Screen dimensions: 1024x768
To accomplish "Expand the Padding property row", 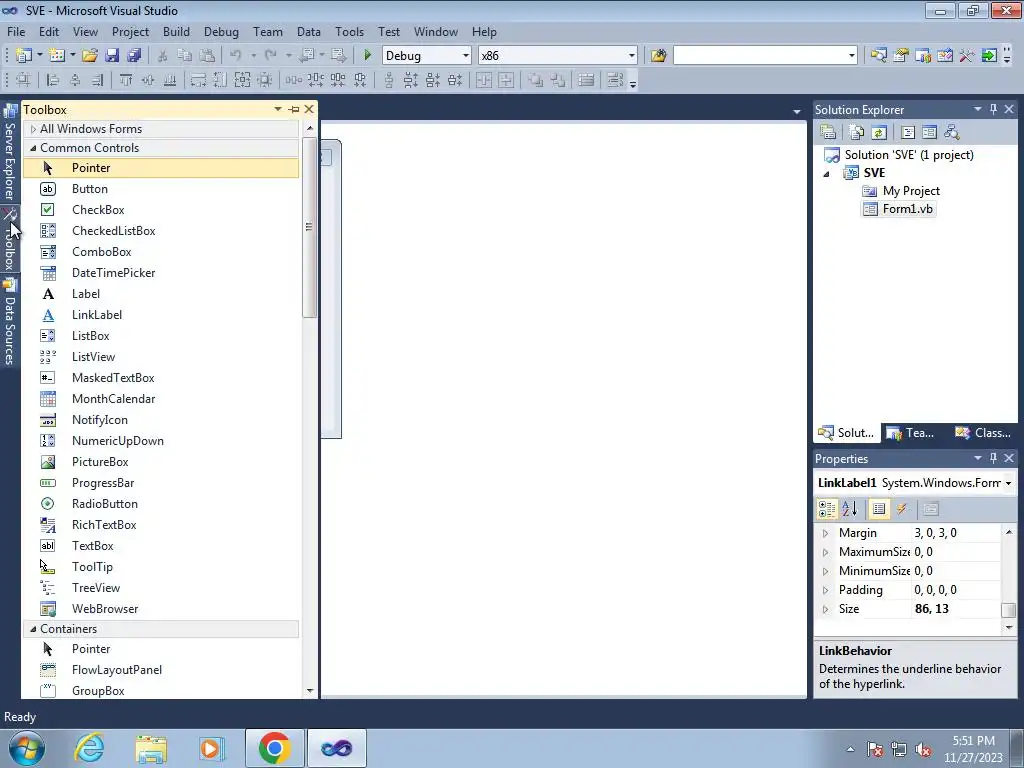I will tap(825, 590).
